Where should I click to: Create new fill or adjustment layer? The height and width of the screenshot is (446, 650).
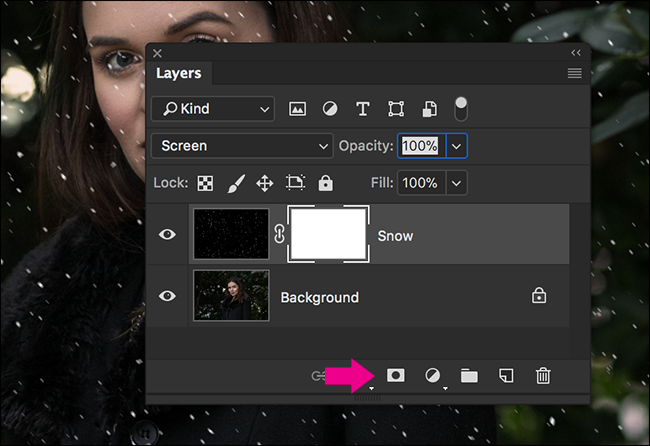coord(433,376)
